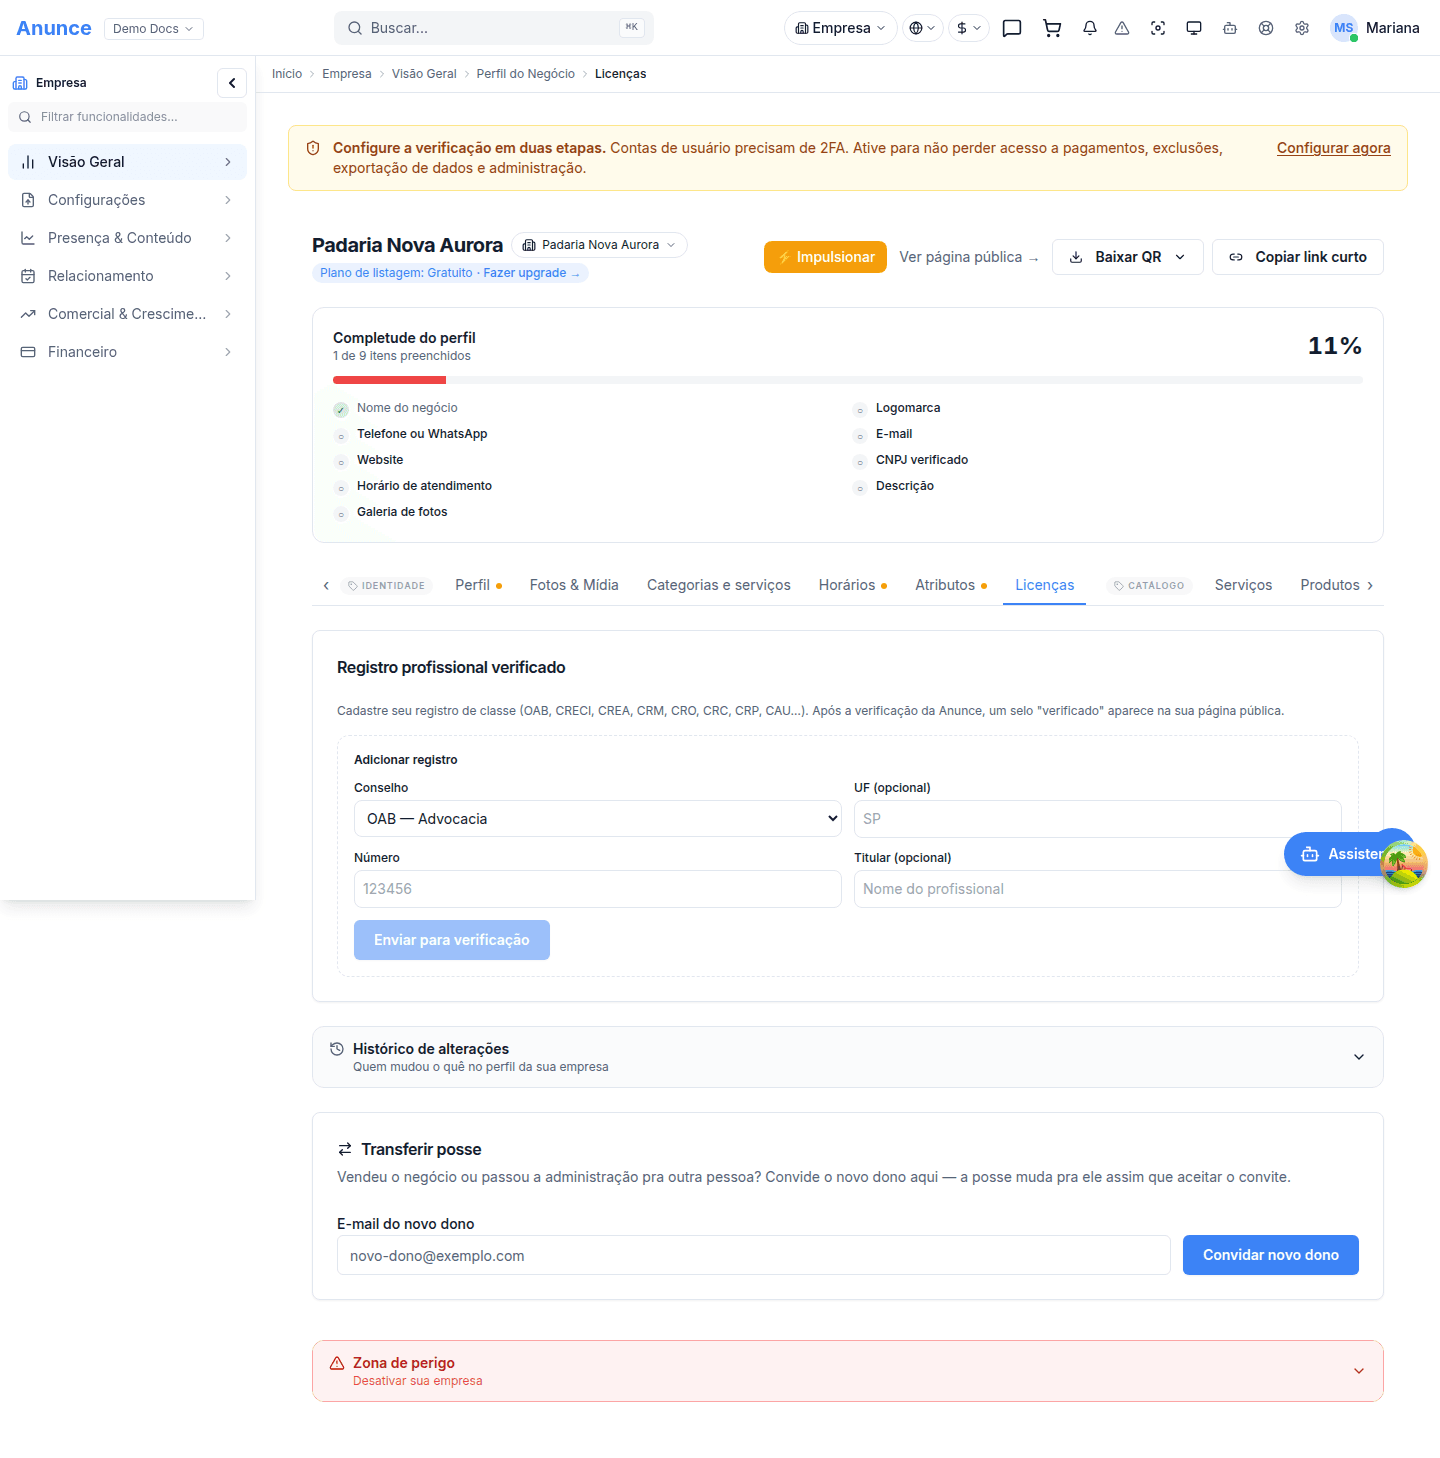This screenshot has width=1440, height=1458.
Task: Focus the Número input field
Action: [598, 889]
